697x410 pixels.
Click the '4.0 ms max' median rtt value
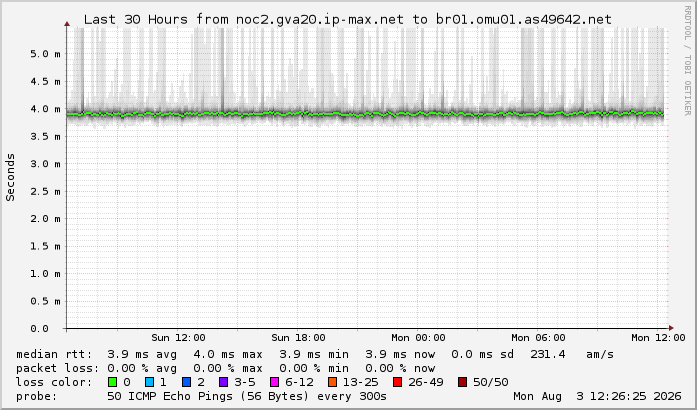pyautogui.click(x=228, y=354)
